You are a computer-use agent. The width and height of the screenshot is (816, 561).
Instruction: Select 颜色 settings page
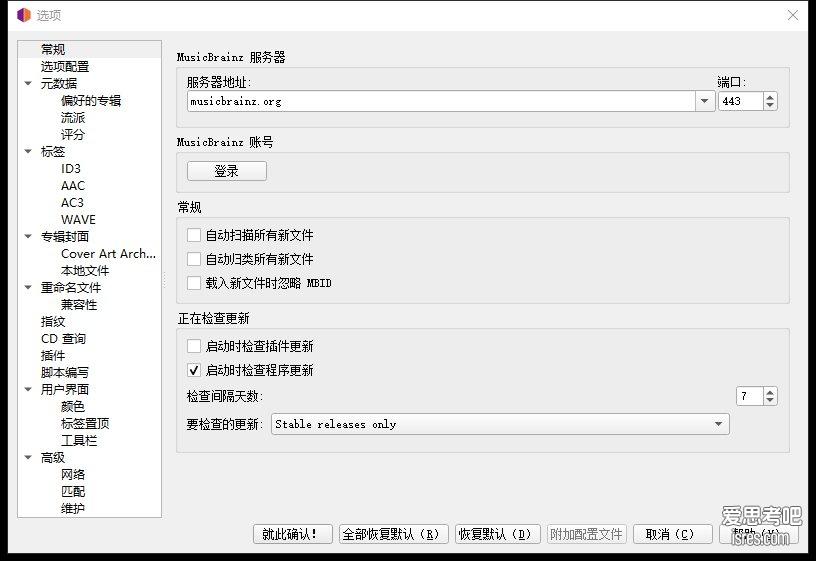[72, 406]
